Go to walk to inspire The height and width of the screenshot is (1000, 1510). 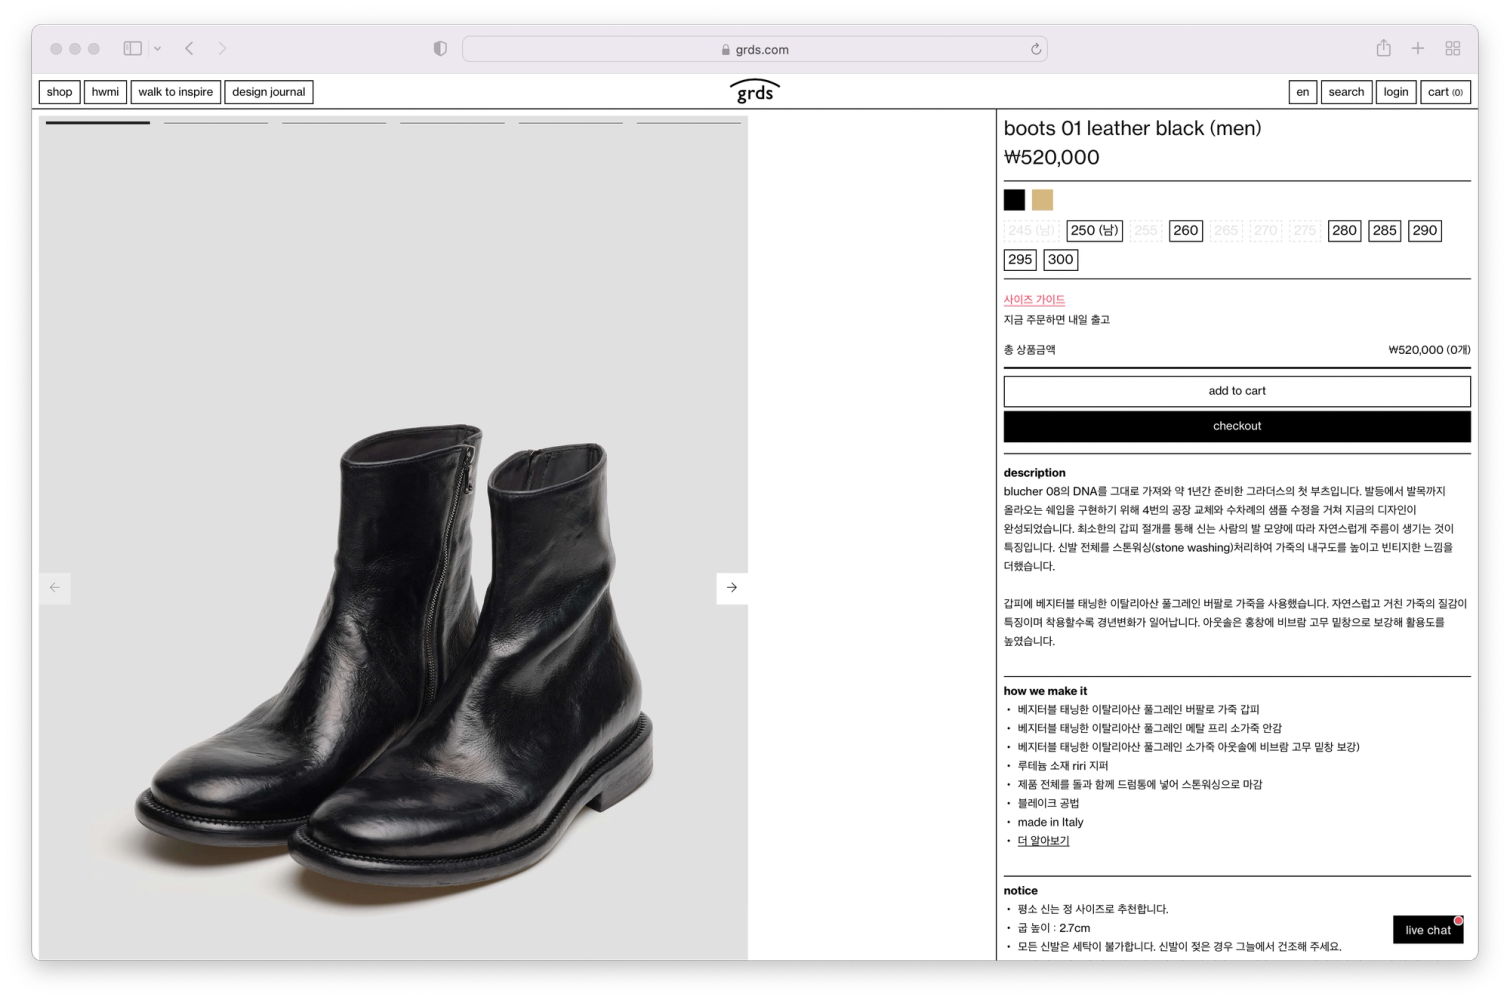point(176,92)
